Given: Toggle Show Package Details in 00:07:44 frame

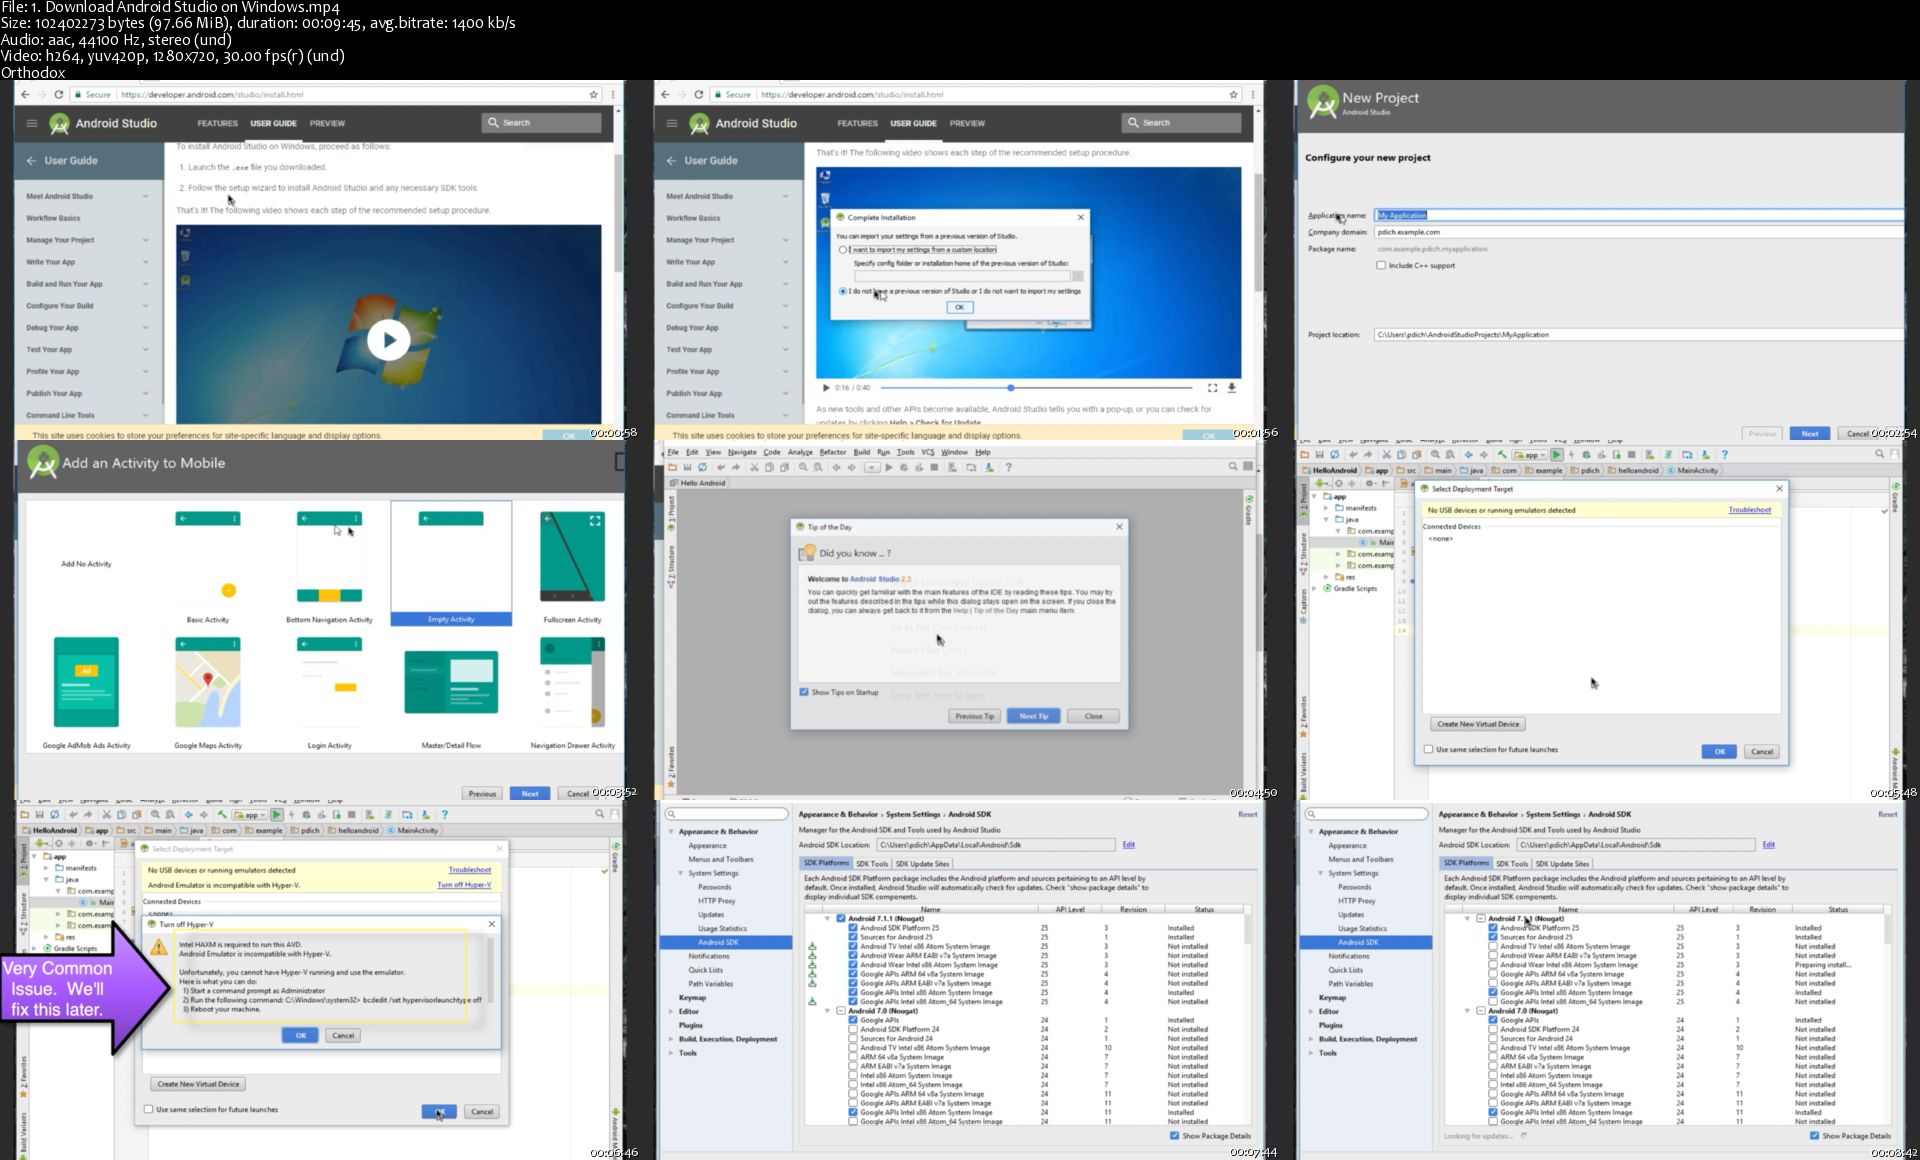Looking at the screenshot, I should 1174,1135.
